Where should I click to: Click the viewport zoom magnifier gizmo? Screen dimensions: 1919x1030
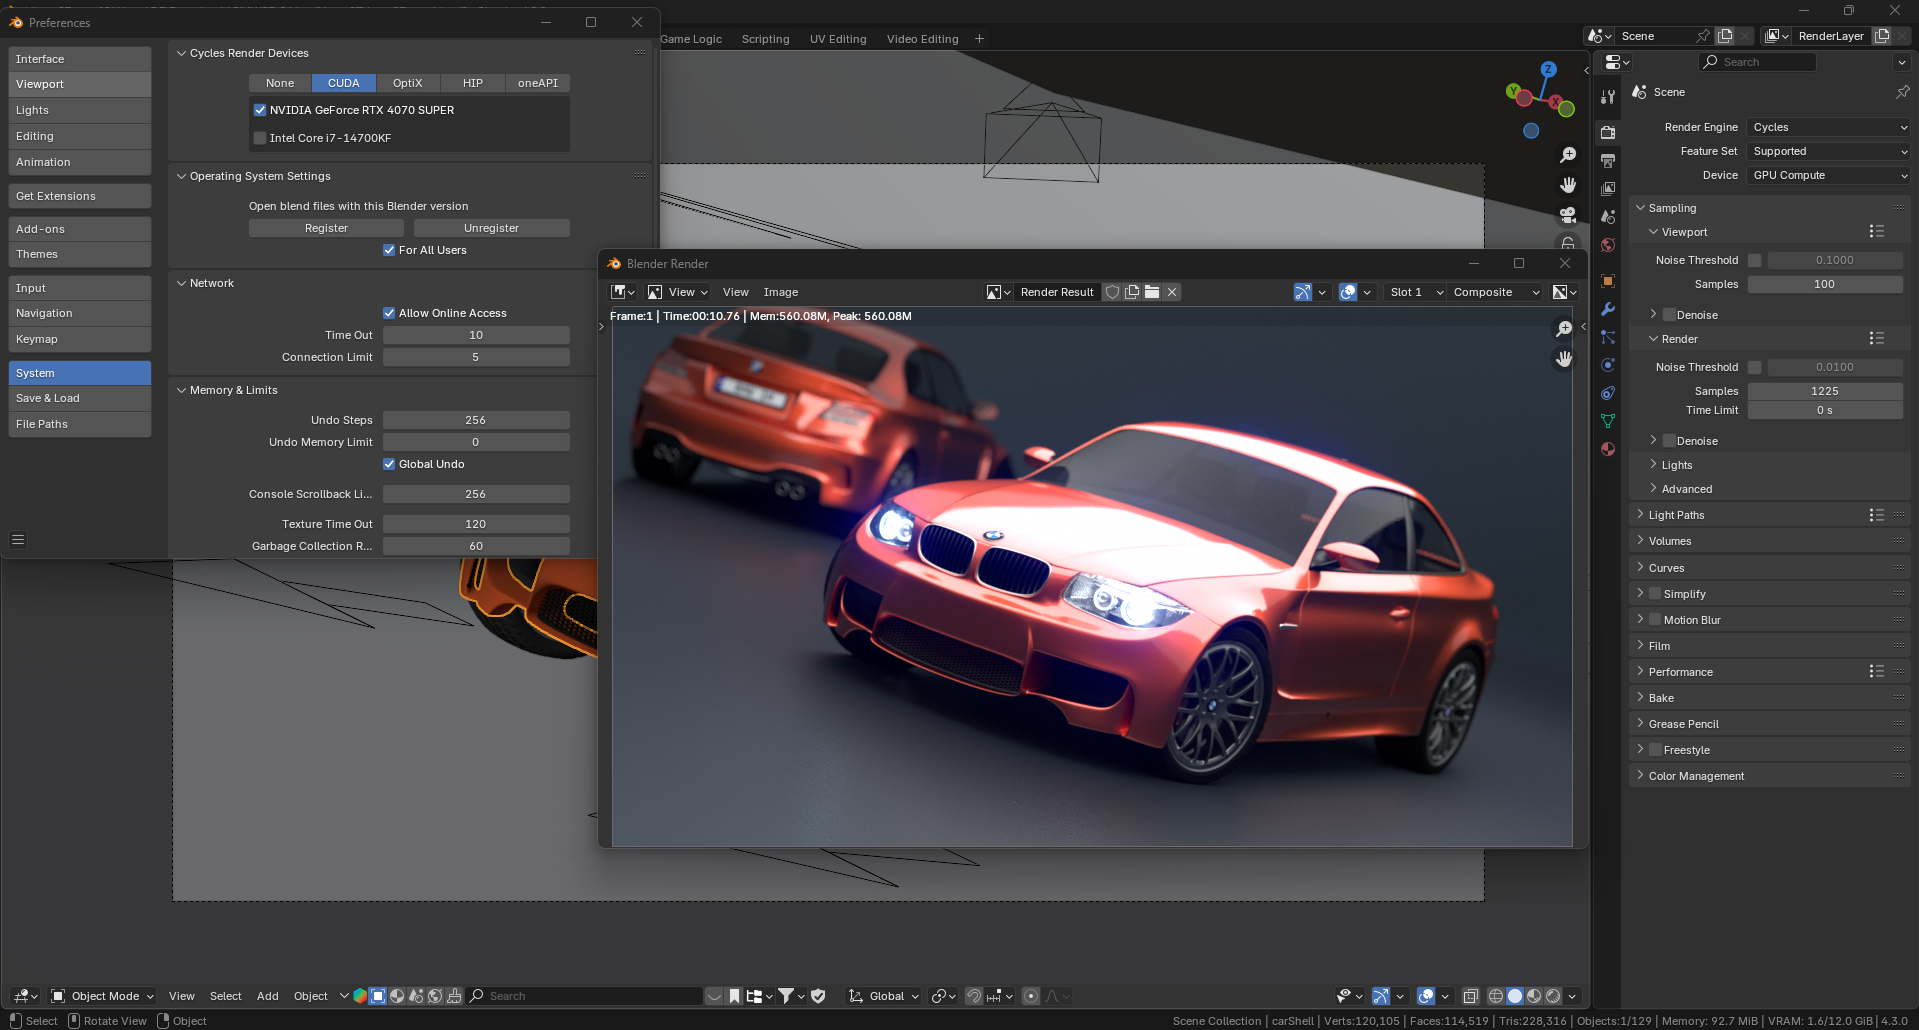pos(1568,155)
